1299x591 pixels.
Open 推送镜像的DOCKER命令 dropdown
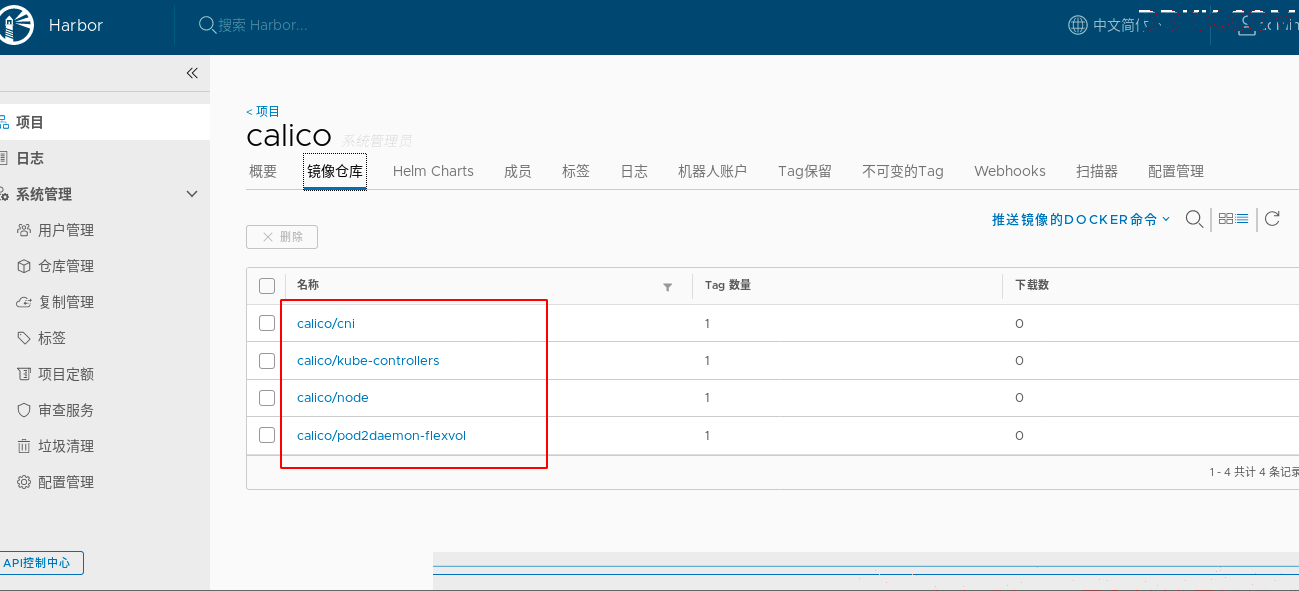tap(1080, 219)
